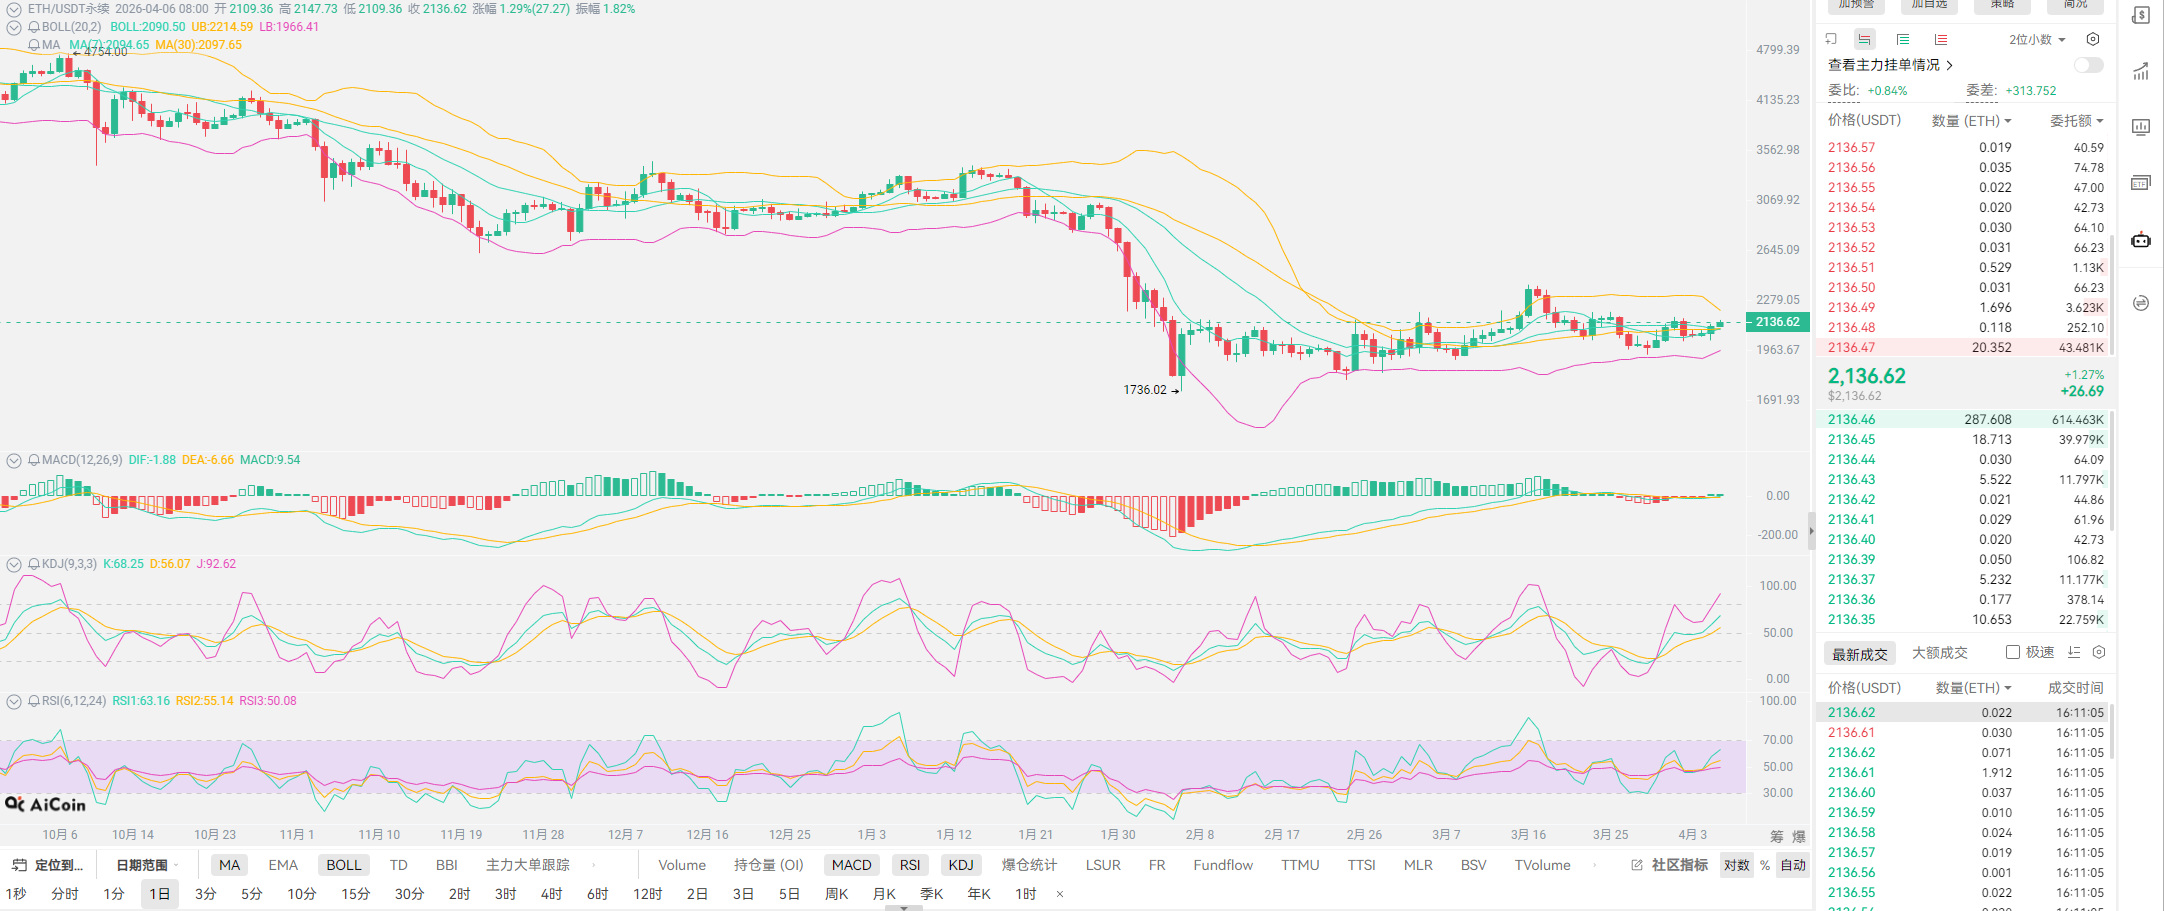This screenshot has width=2164, height=911.
Task: Click the ETF icon in right sidebar
Action: tap(2140, 183)
